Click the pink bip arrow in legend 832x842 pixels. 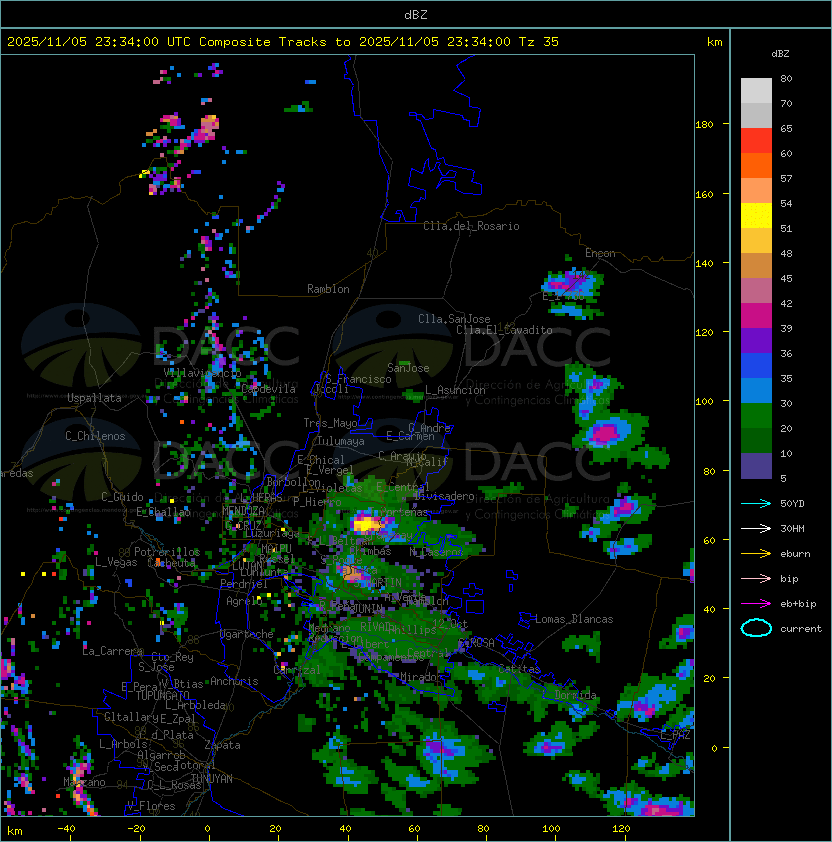(756, 579)
